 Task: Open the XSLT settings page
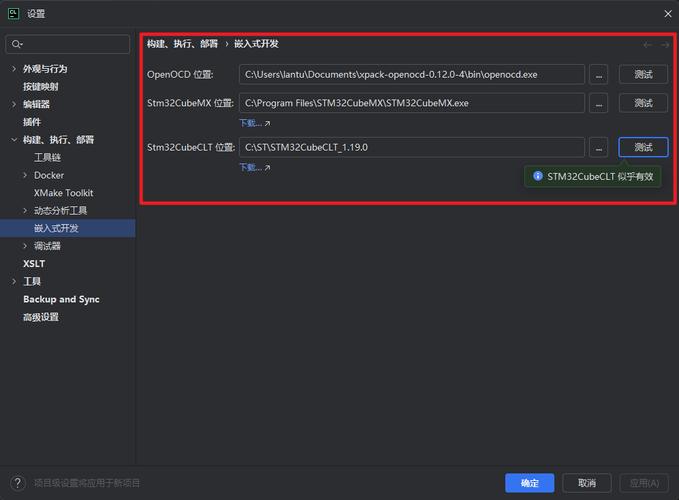click(x=34, y=264)
